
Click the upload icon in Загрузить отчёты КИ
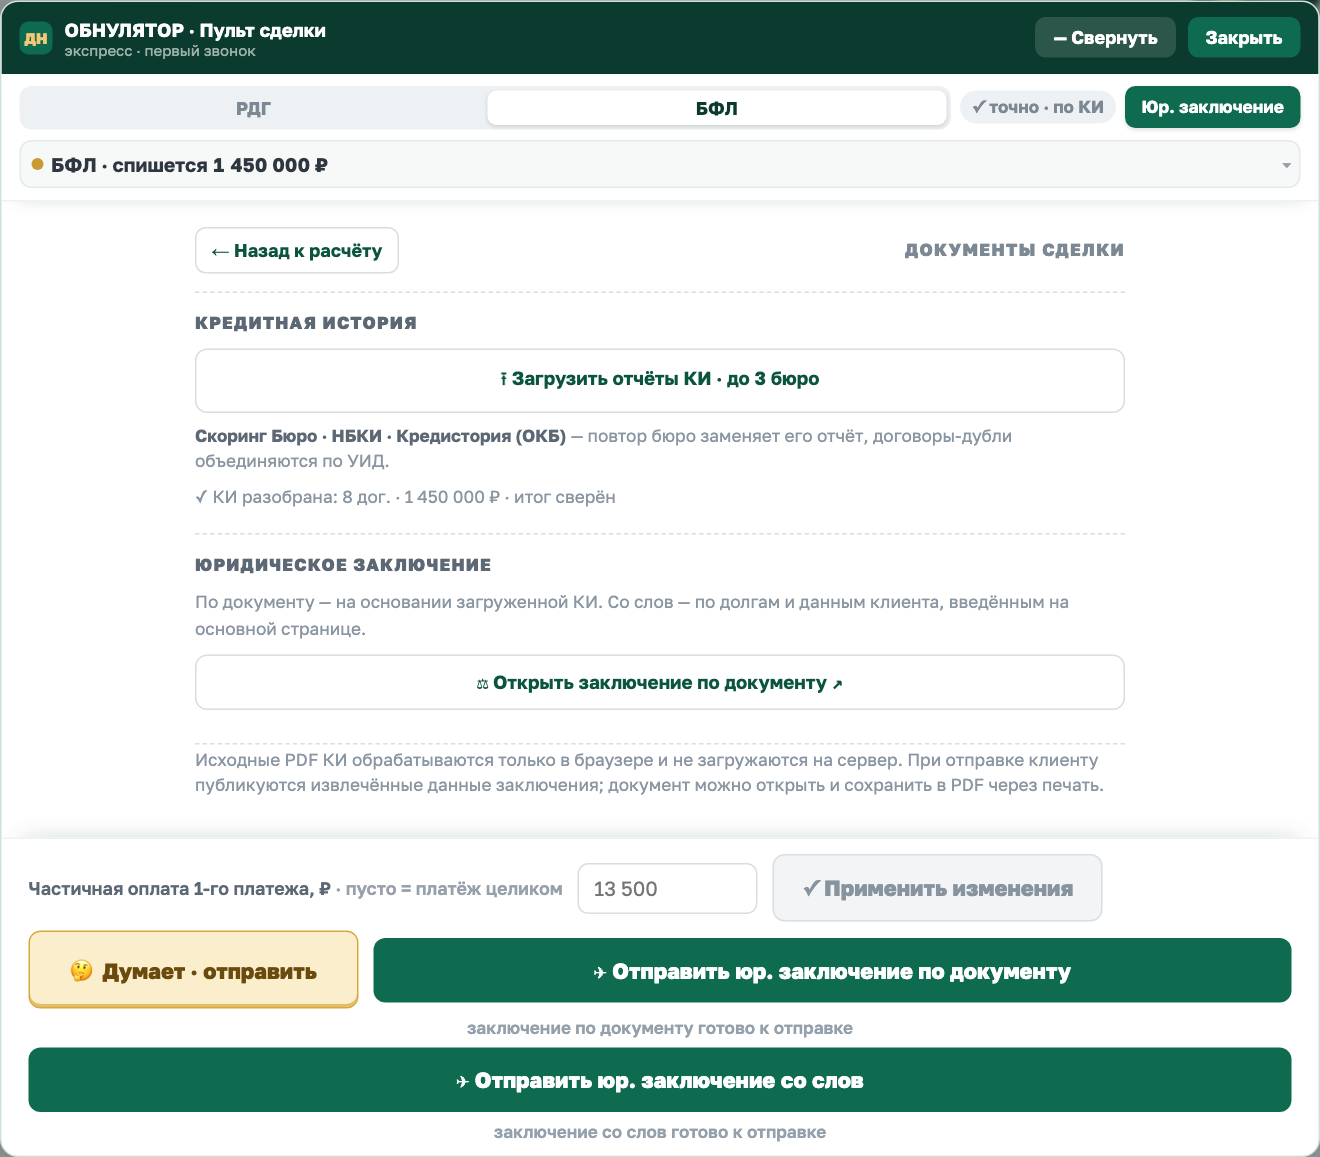[503, 379]
